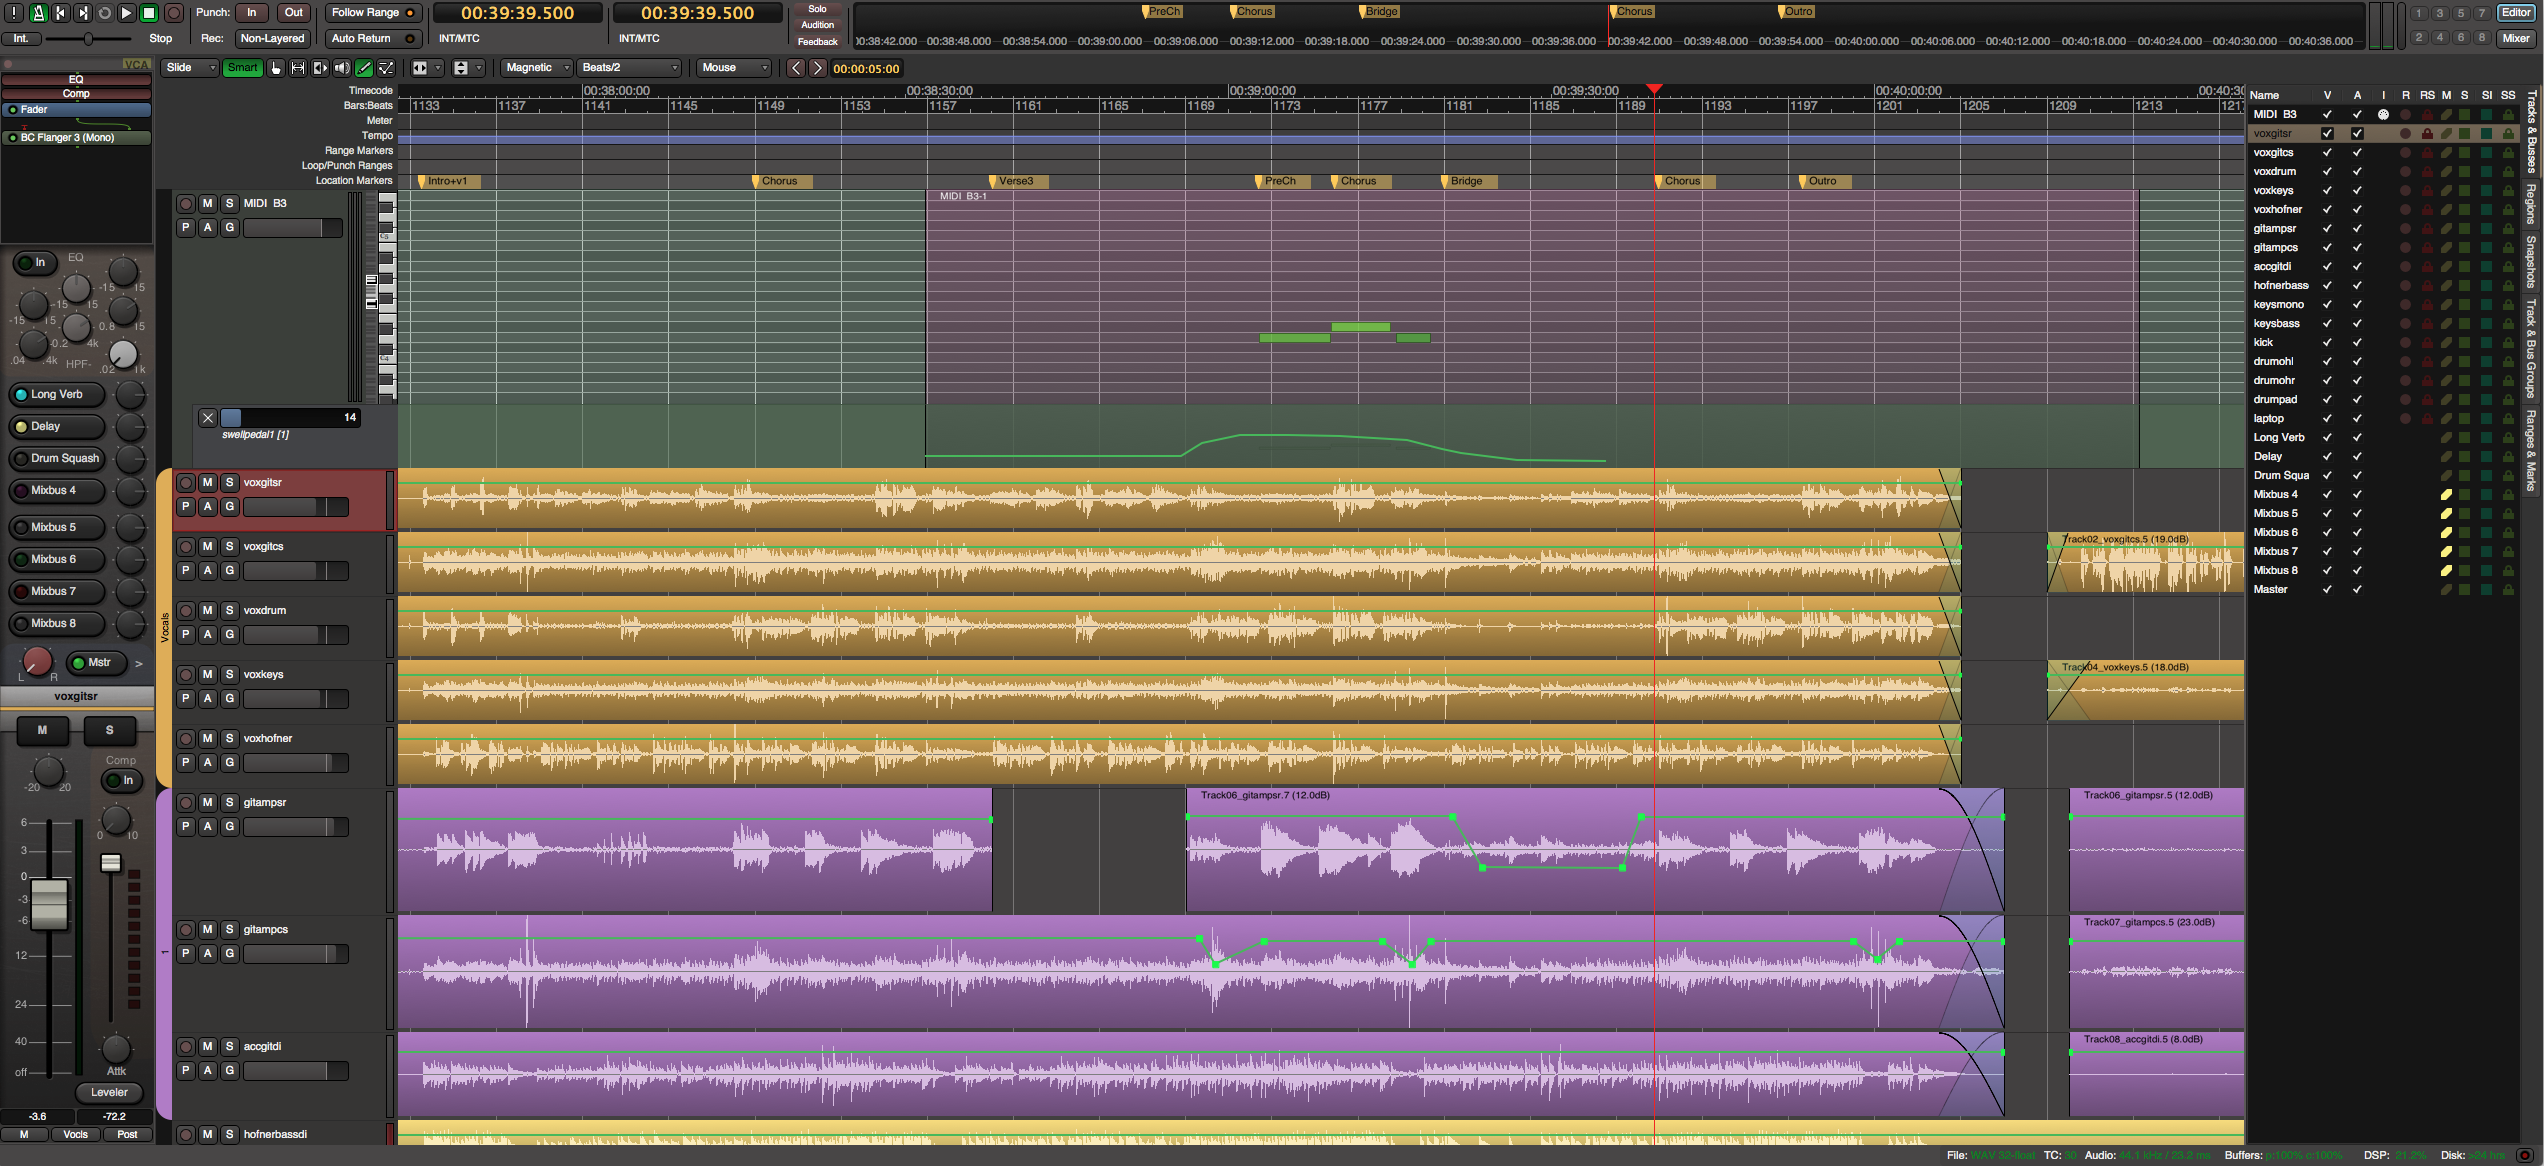This screenshot has width=2544, height=1166.
Task: Open the Int. sync source dropdown
Action: [x=21, y=39]
